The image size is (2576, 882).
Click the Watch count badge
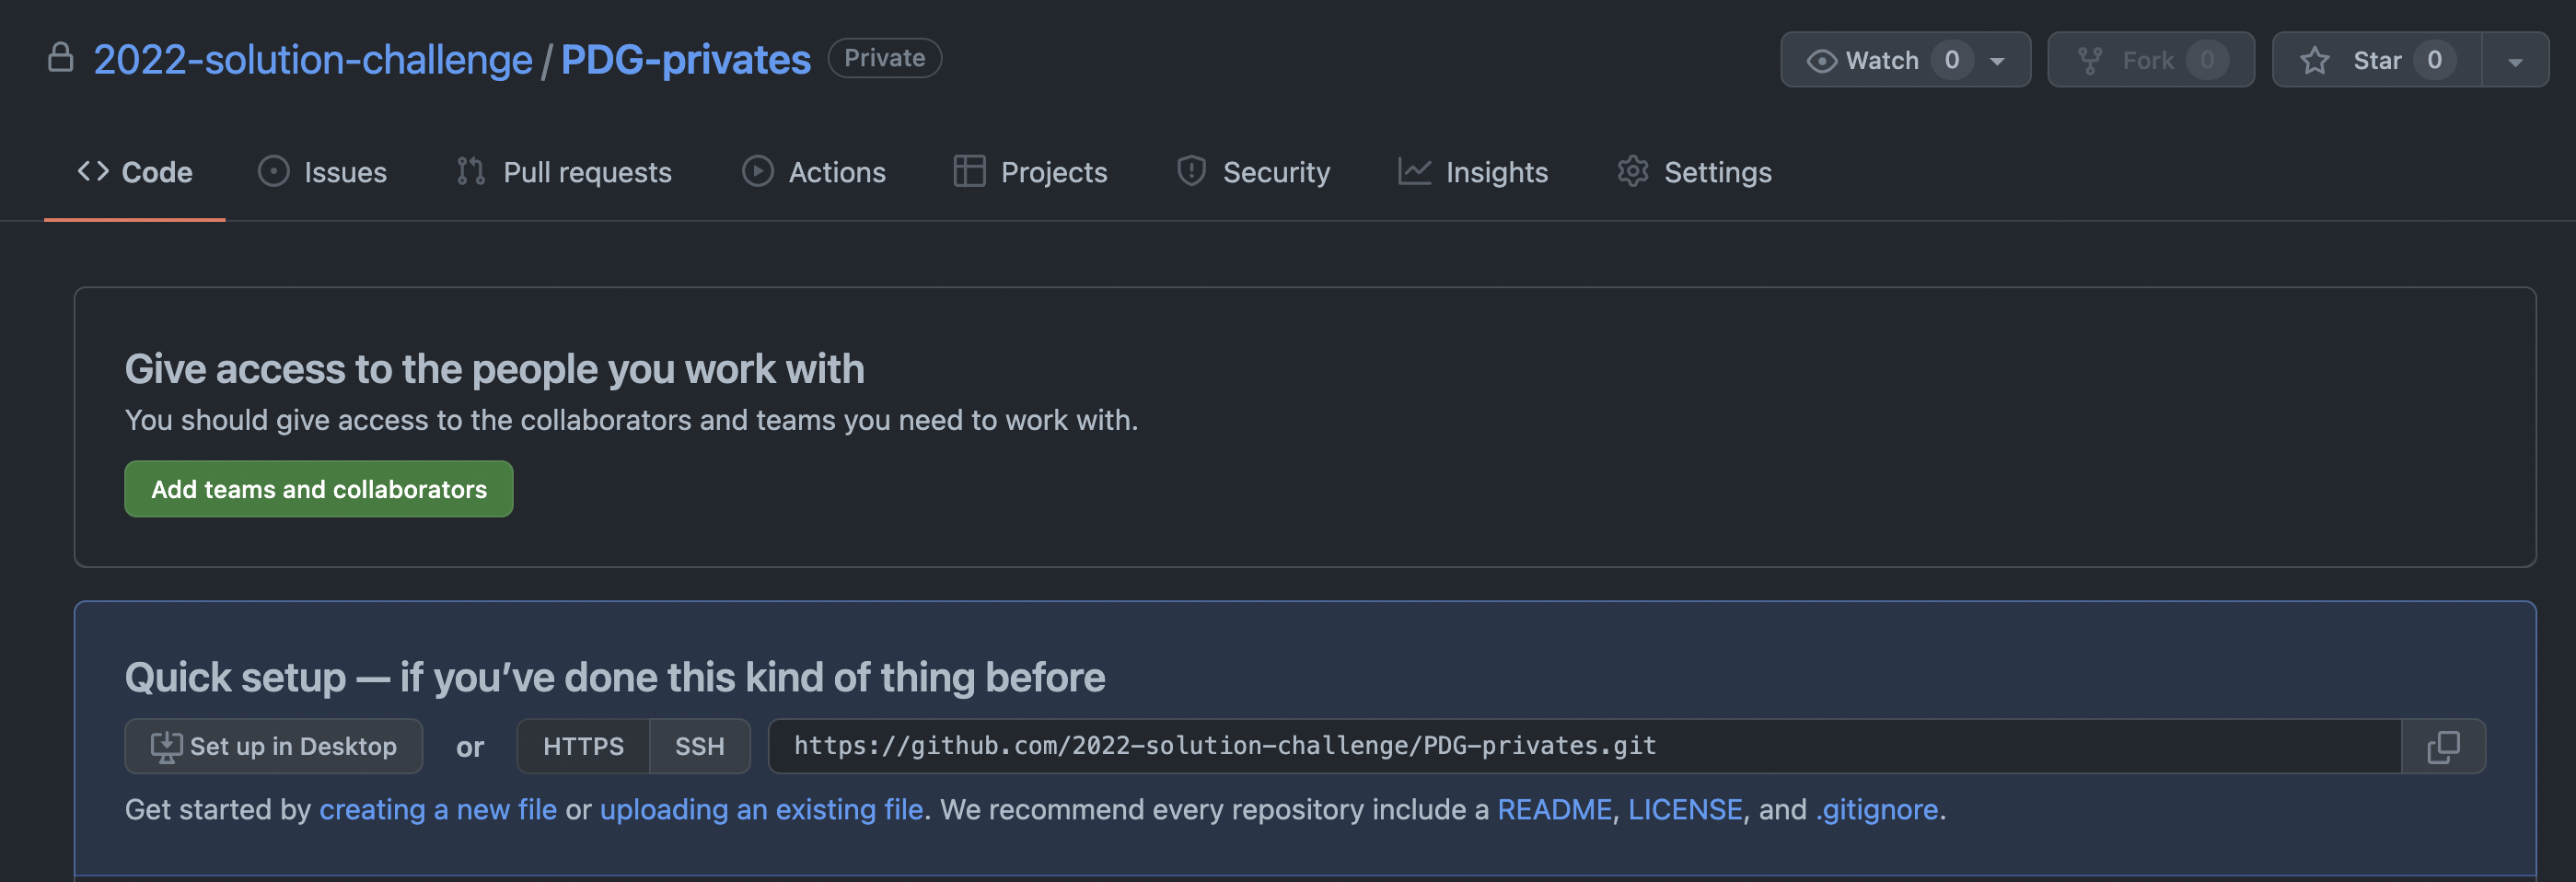click(1951, 60)
